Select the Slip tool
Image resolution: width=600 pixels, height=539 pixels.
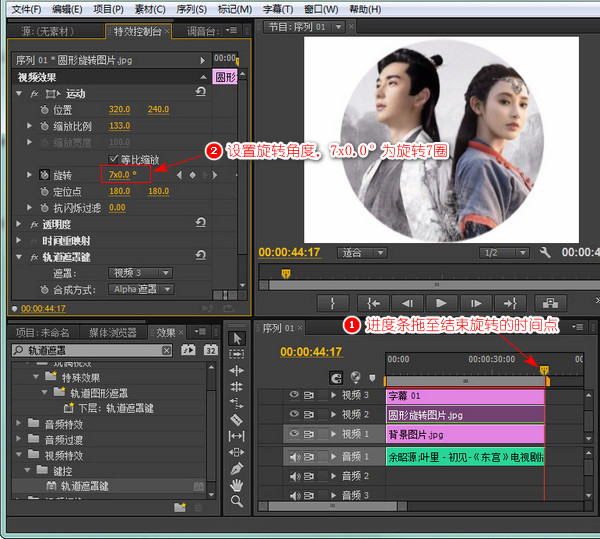click(237, 436)
